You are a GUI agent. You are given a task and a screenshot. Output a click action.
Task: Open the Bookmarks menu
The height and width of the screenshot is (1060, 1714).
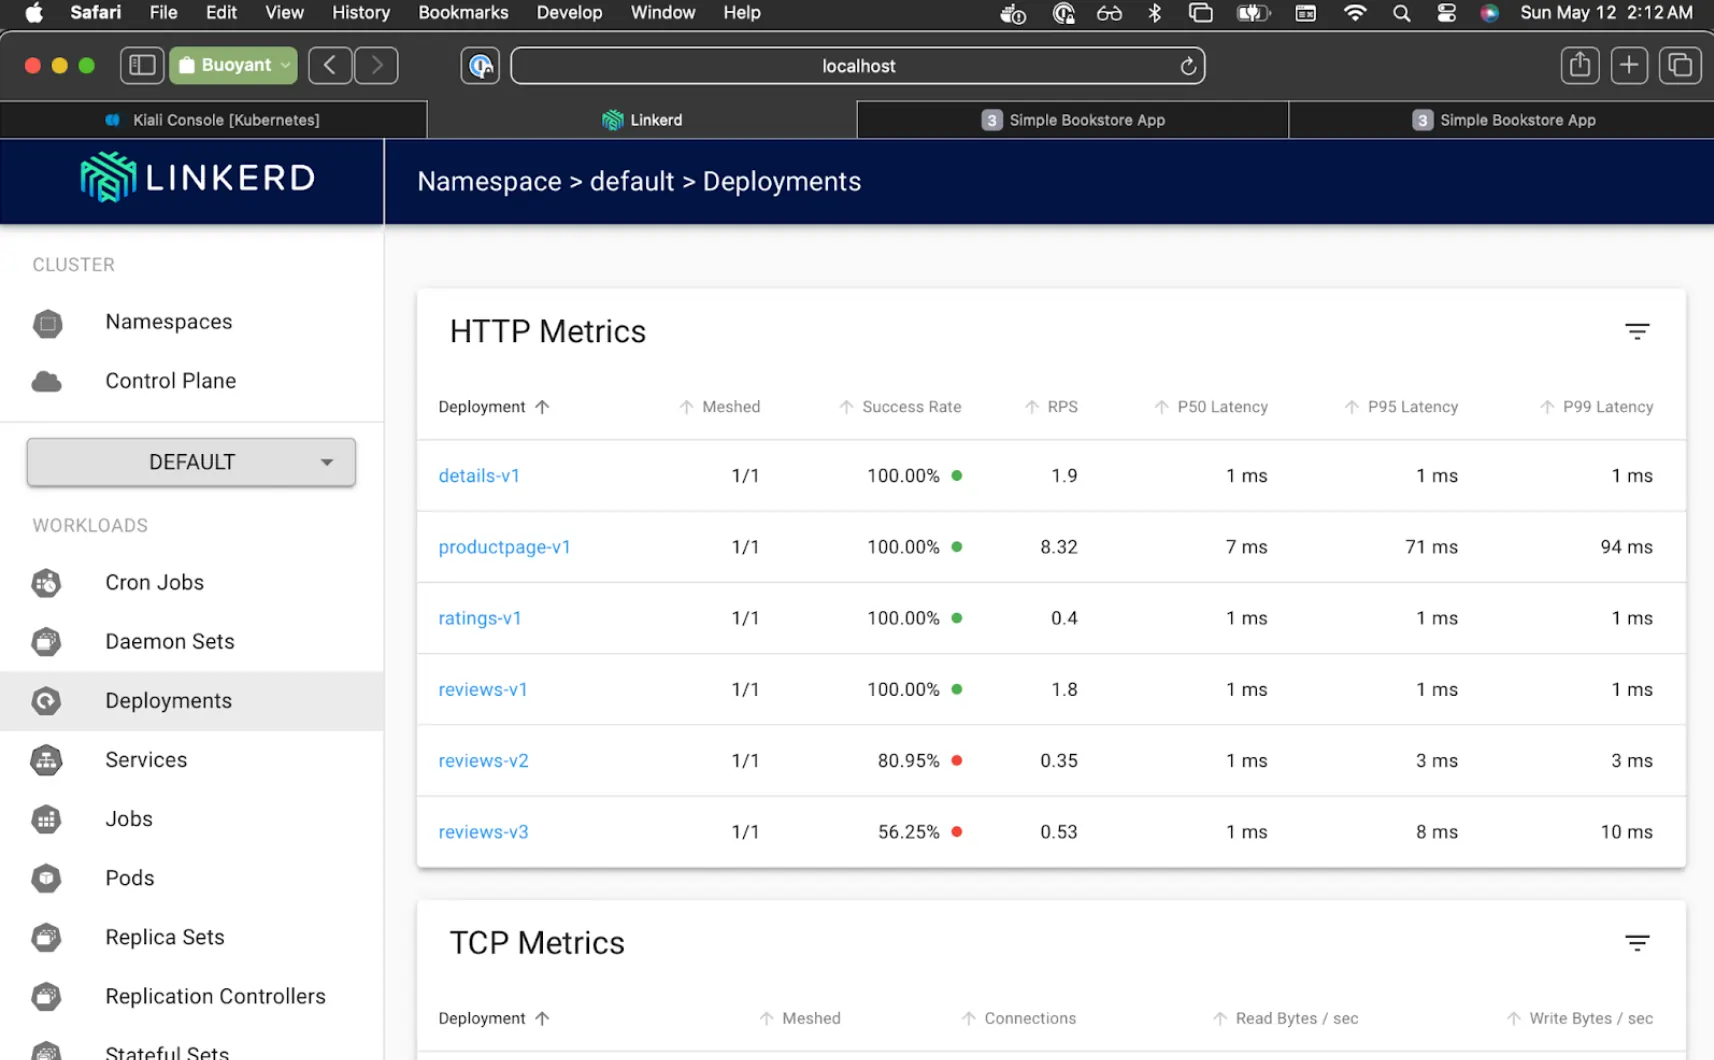pos(463,13)
